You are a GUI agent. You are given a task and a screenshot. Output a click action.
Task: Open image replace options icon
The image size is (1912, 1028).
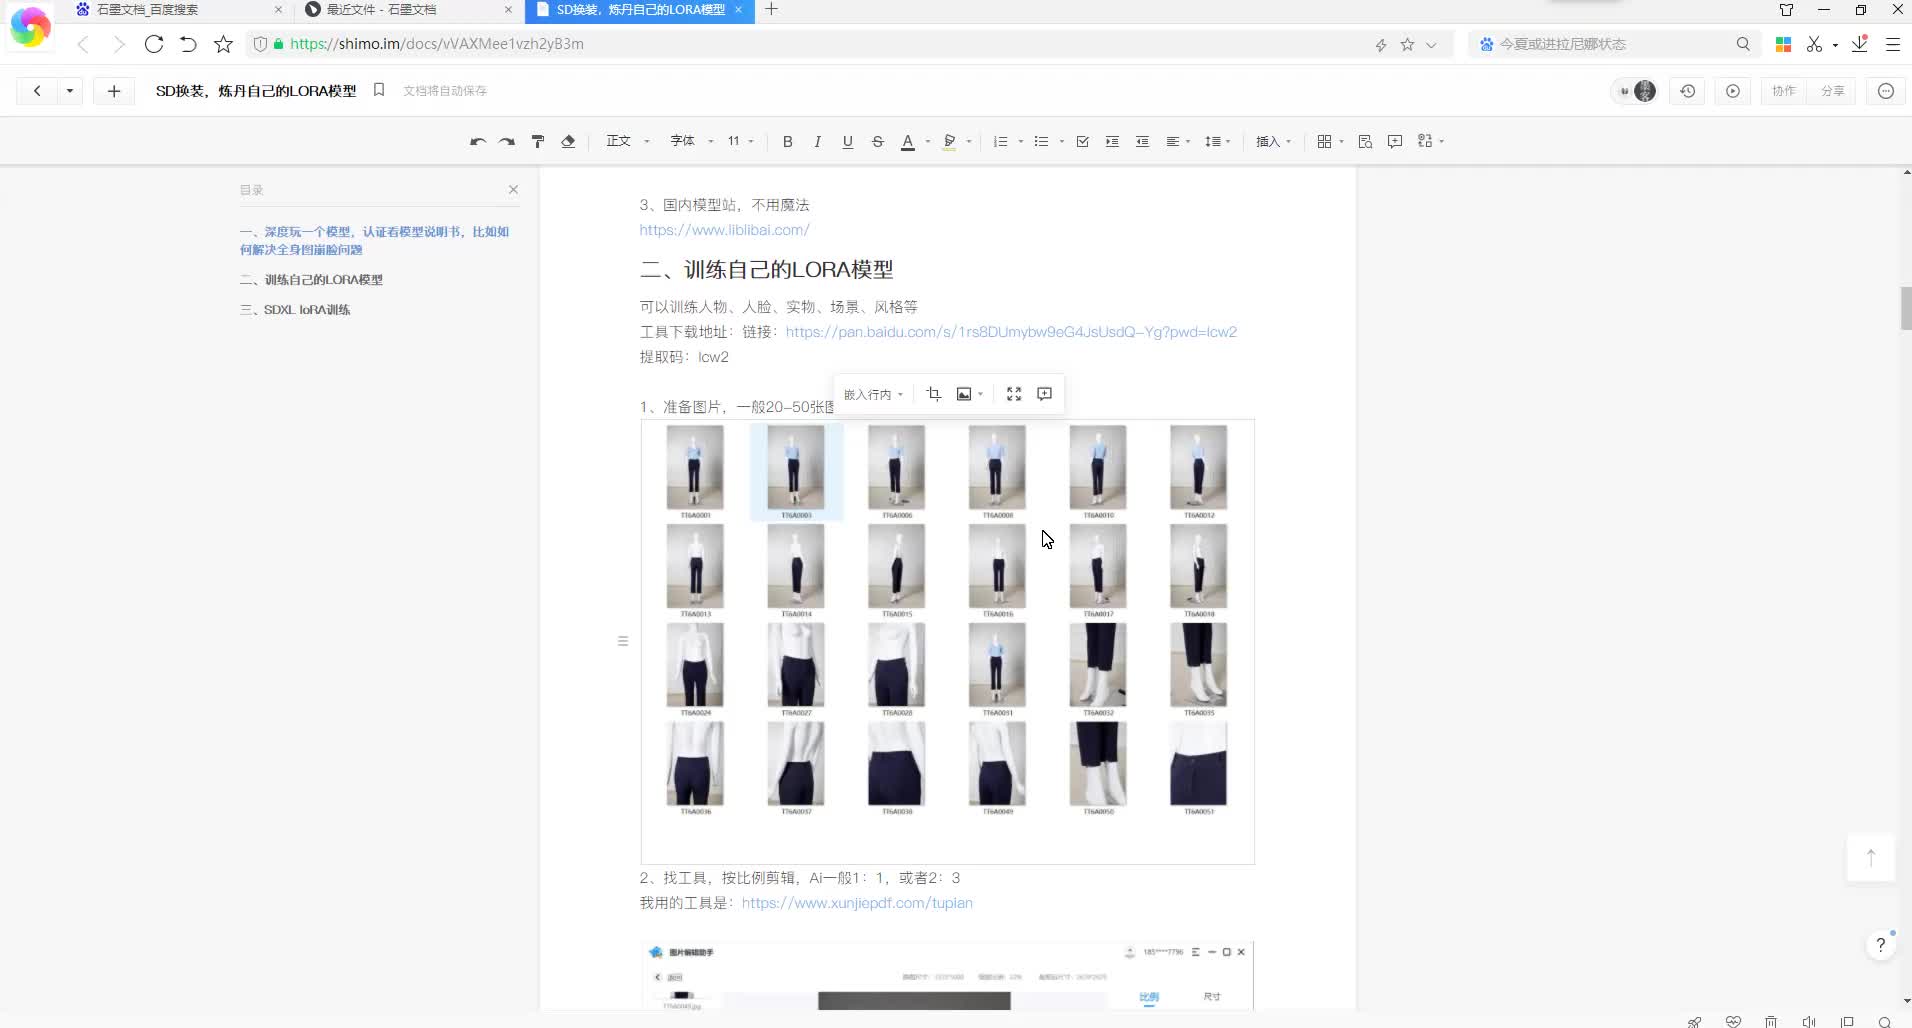coord(969,394)
